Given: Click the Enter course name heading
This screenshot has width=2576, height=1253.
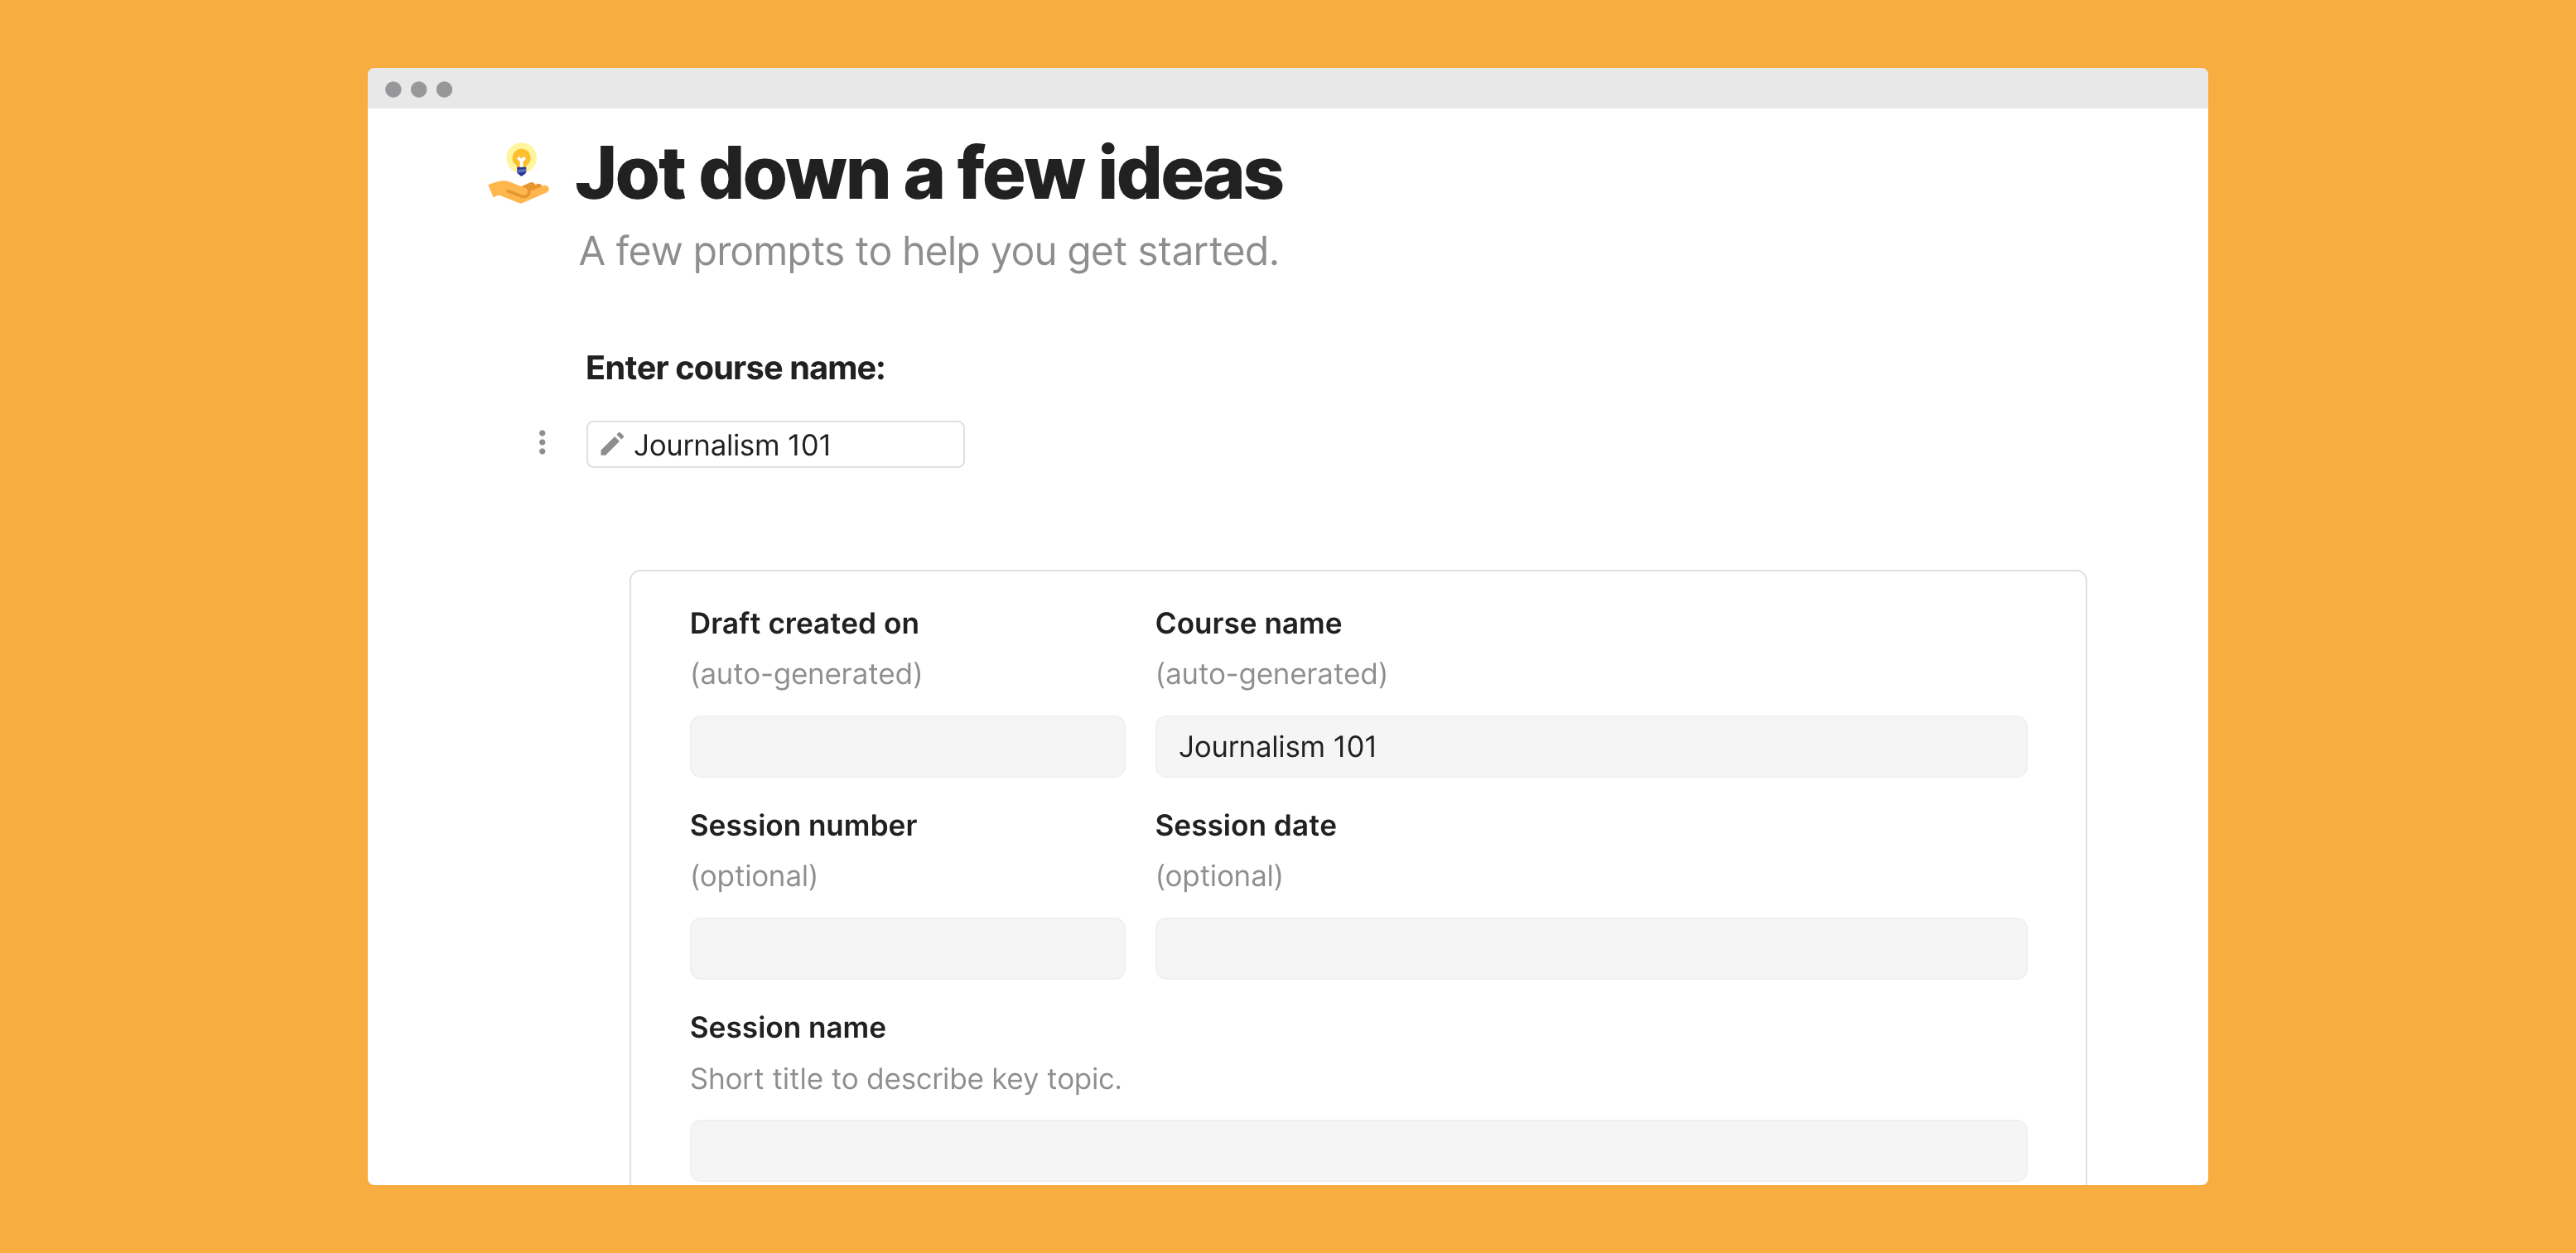Looking at the screenshot, I should pyautogui.click(x=735, y=368).
